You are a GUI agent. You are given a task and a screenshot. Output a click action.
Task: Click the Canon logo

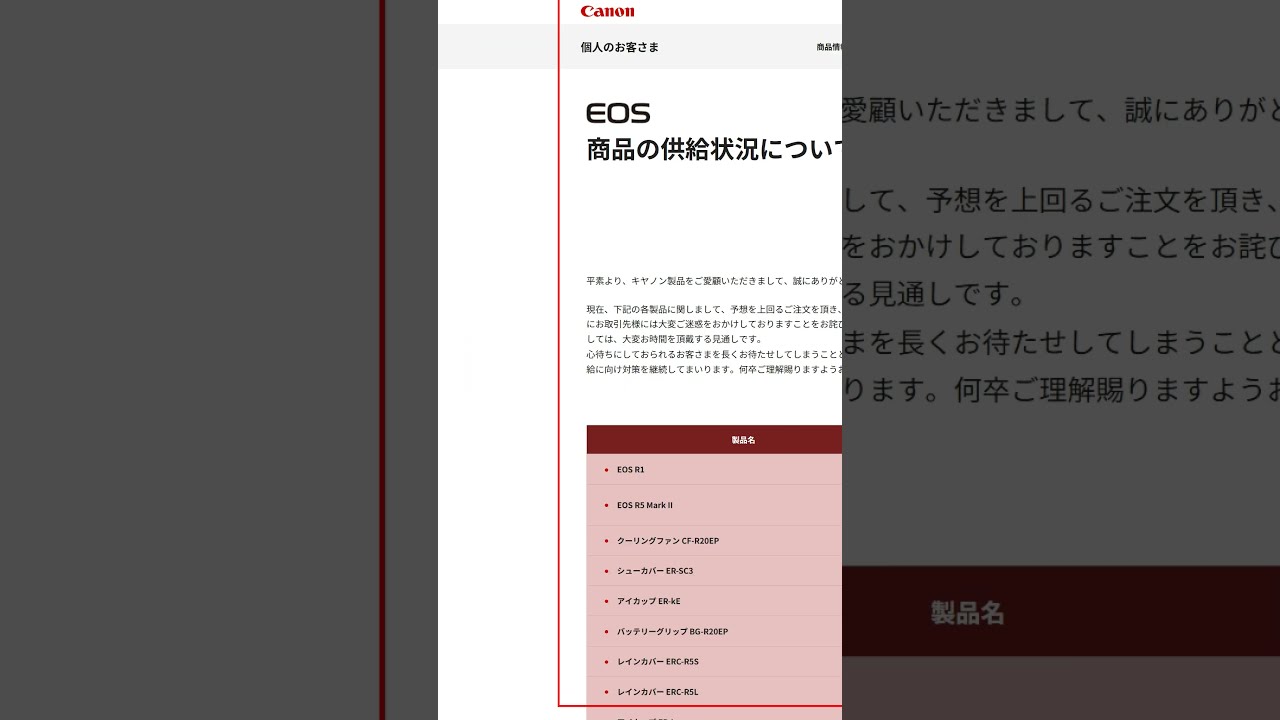point(607,11)
